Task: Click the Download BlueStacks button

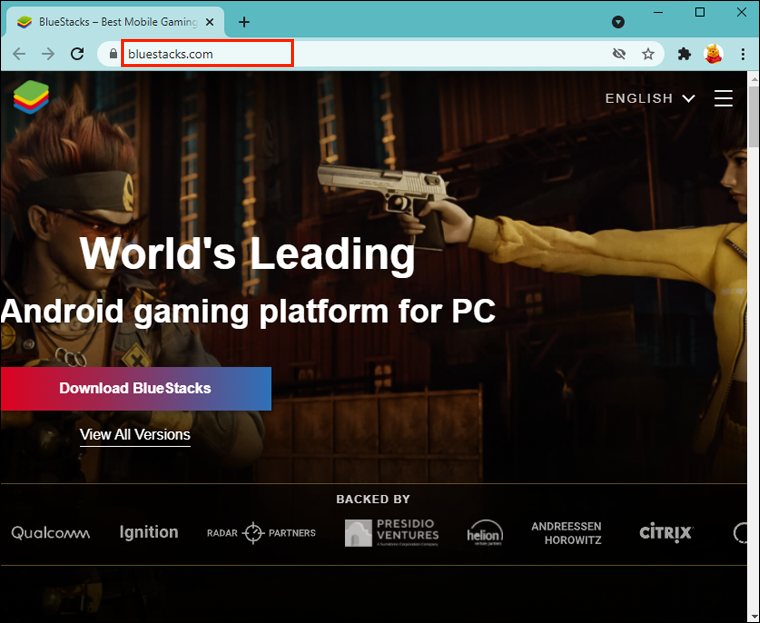Action: pos(136,388)
